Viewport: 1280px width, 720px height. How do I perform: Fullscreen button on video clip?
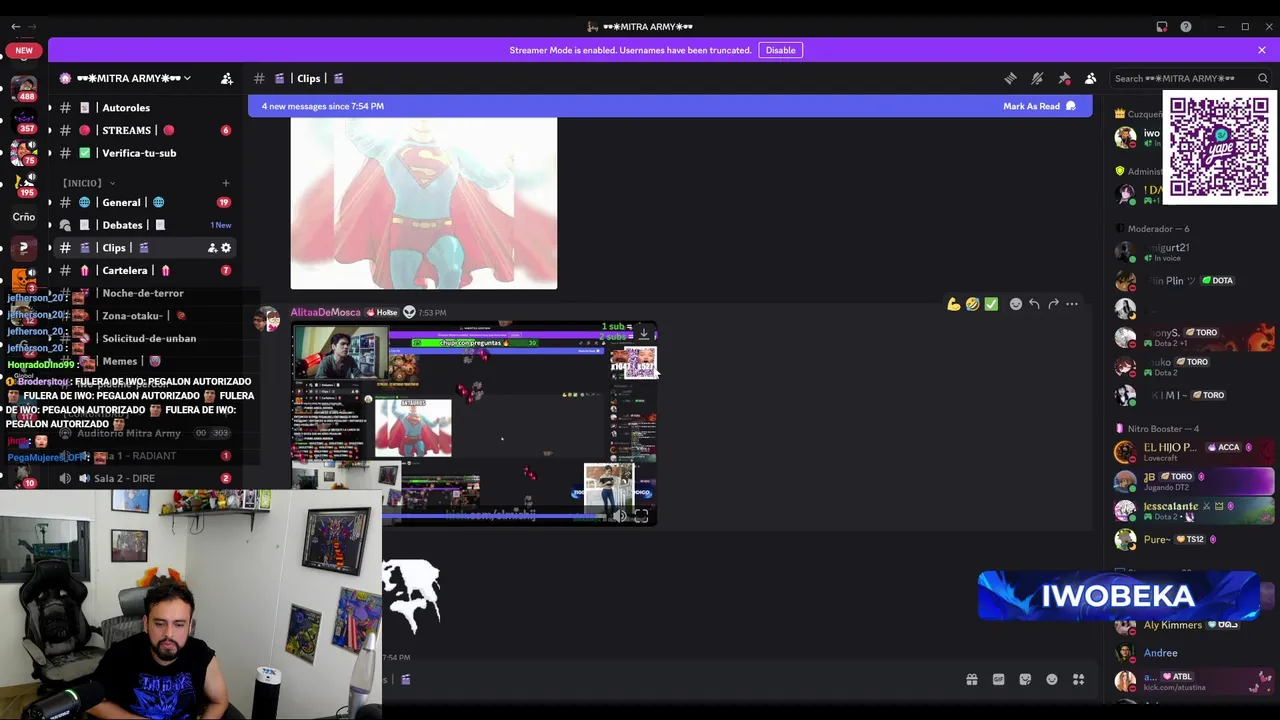coord(641,516)
